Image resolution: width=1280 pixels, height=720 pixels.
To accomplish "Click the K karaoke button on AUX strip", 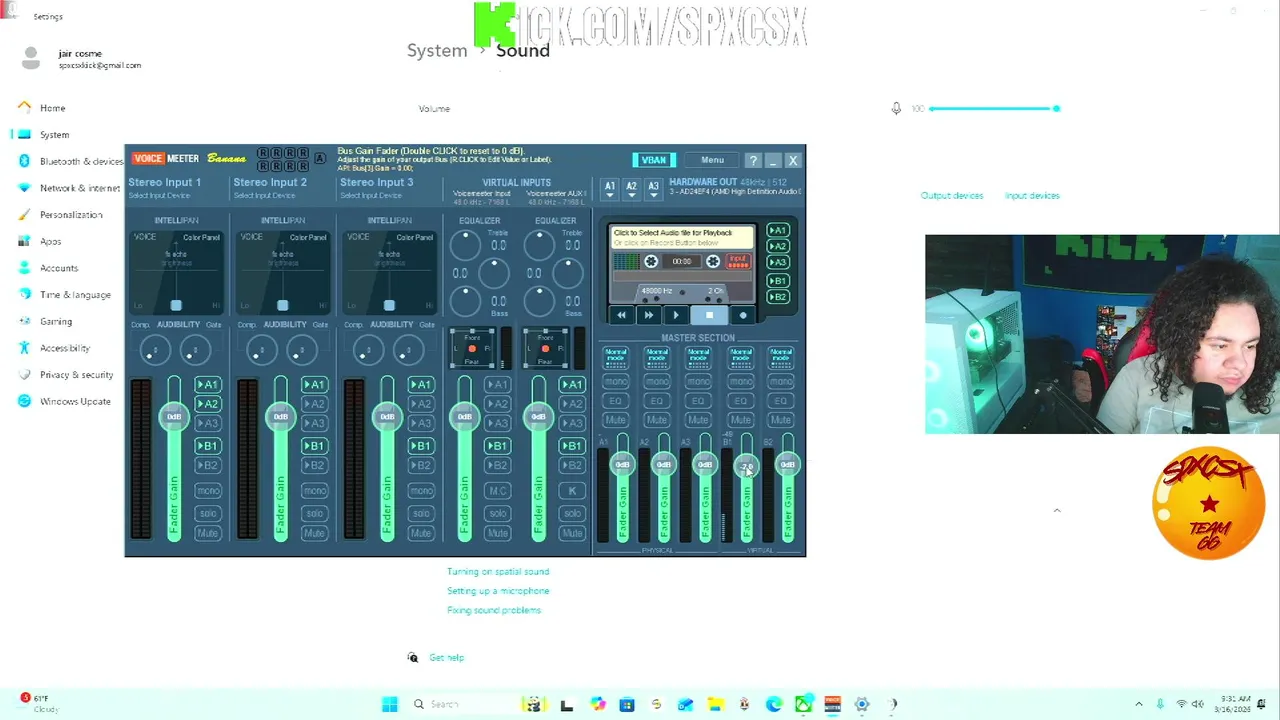I will [572, 491].
